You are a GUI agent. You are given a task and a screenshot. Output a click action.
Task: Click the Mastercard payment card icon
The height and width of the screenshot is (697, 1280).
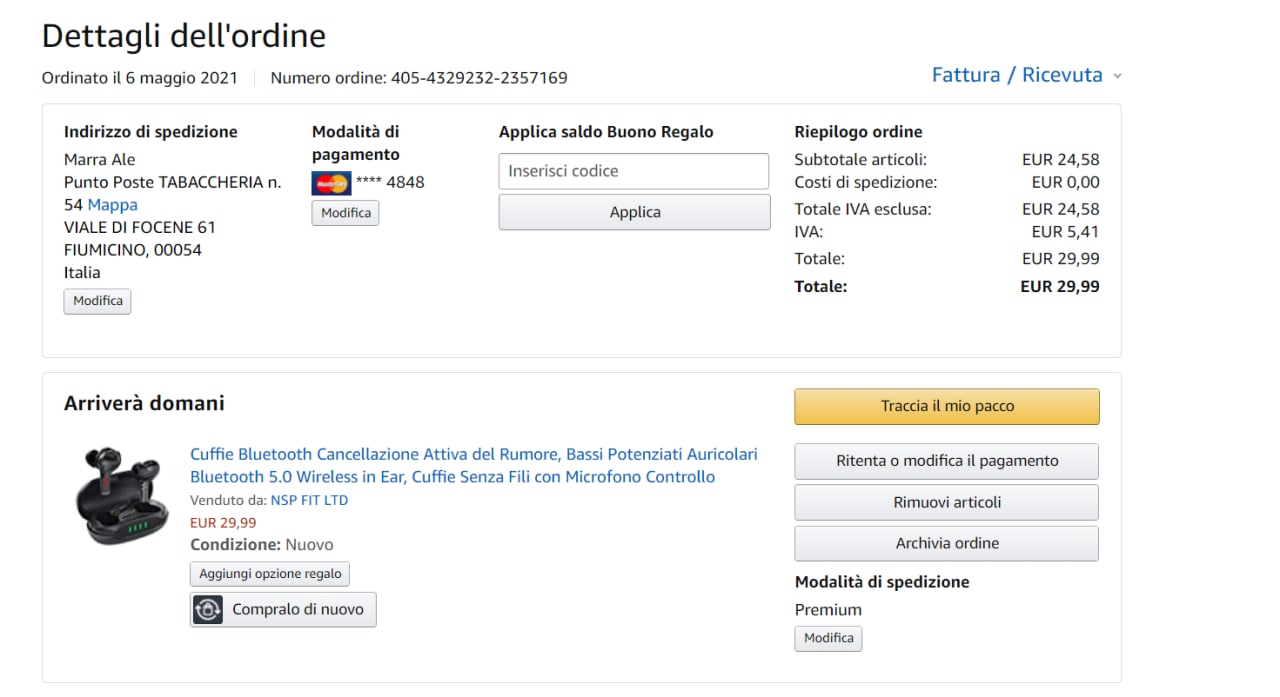(x=331, y=183)
